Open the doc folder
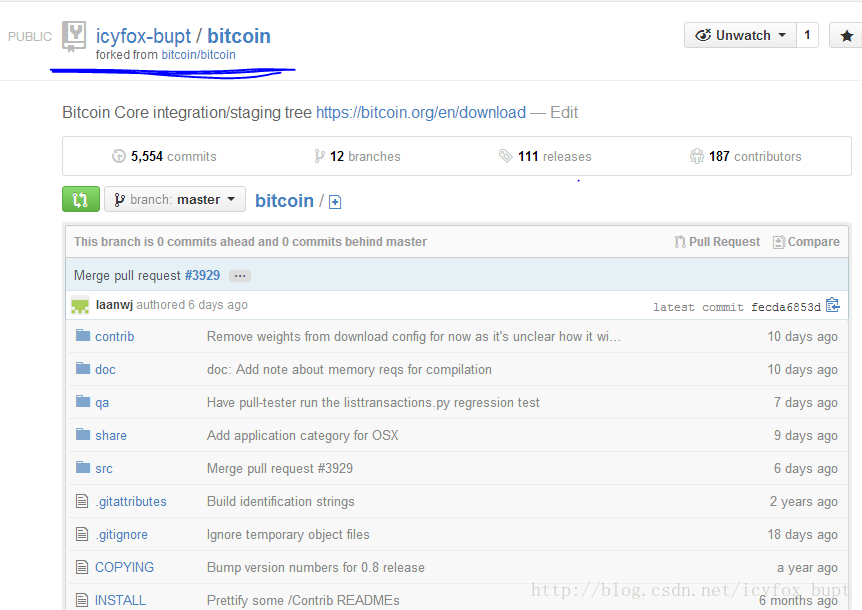The width and height of the screenshot is (862, 610). [x=105, y=369]
